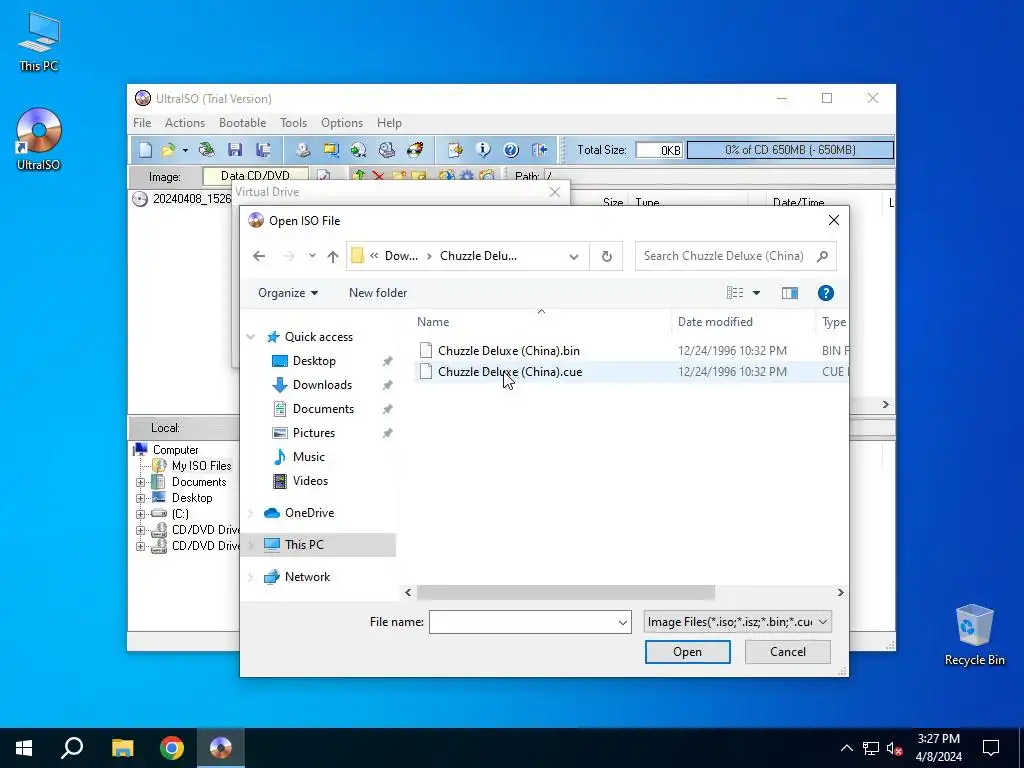Open the Organize dropdown menu

[288, 293]
